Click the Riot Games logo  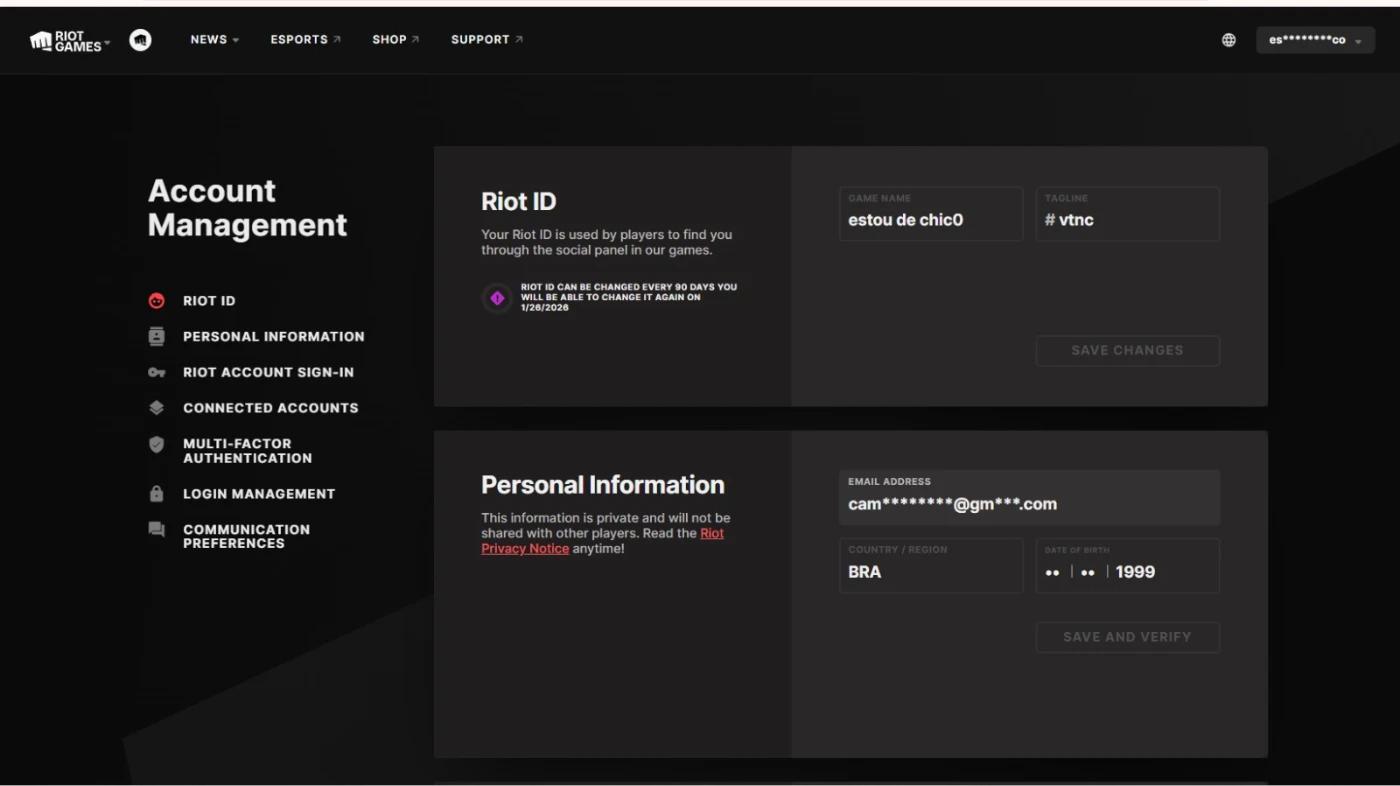click(68, 40)
